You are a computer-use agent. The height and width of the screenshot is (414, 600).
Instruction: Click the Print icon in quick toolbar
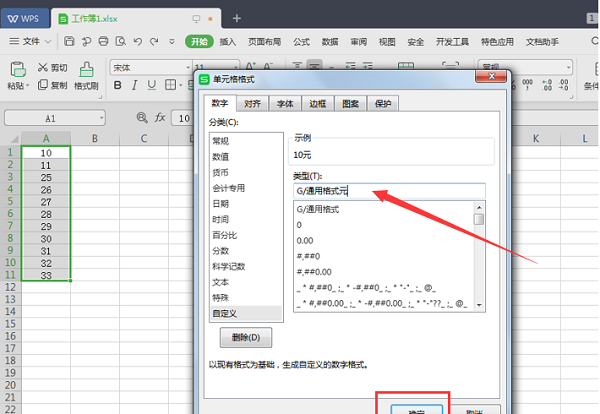[x=103, y=41]
